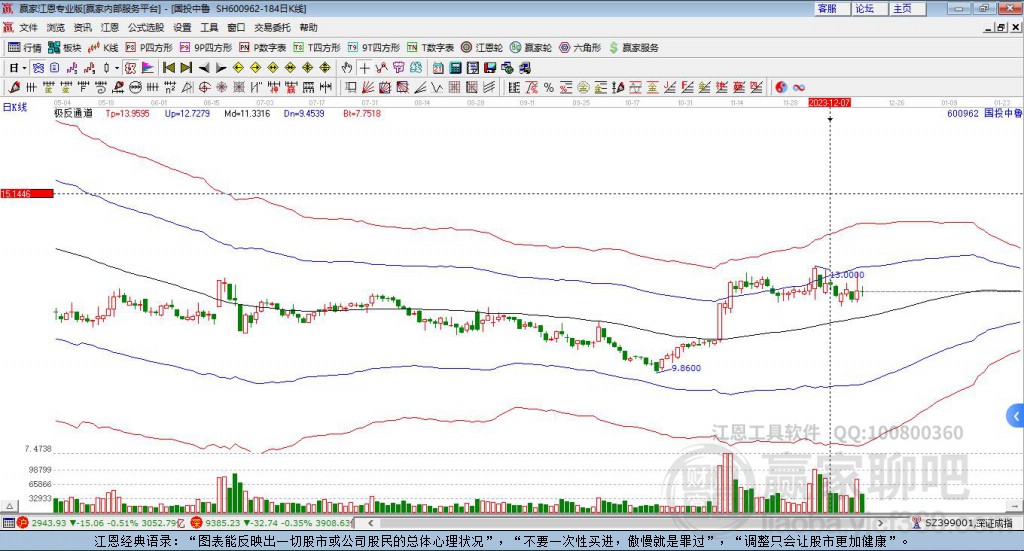Select the red fan lines drawing tool
The width and height of the screenshot is (1024, 551).
[368, 87]
